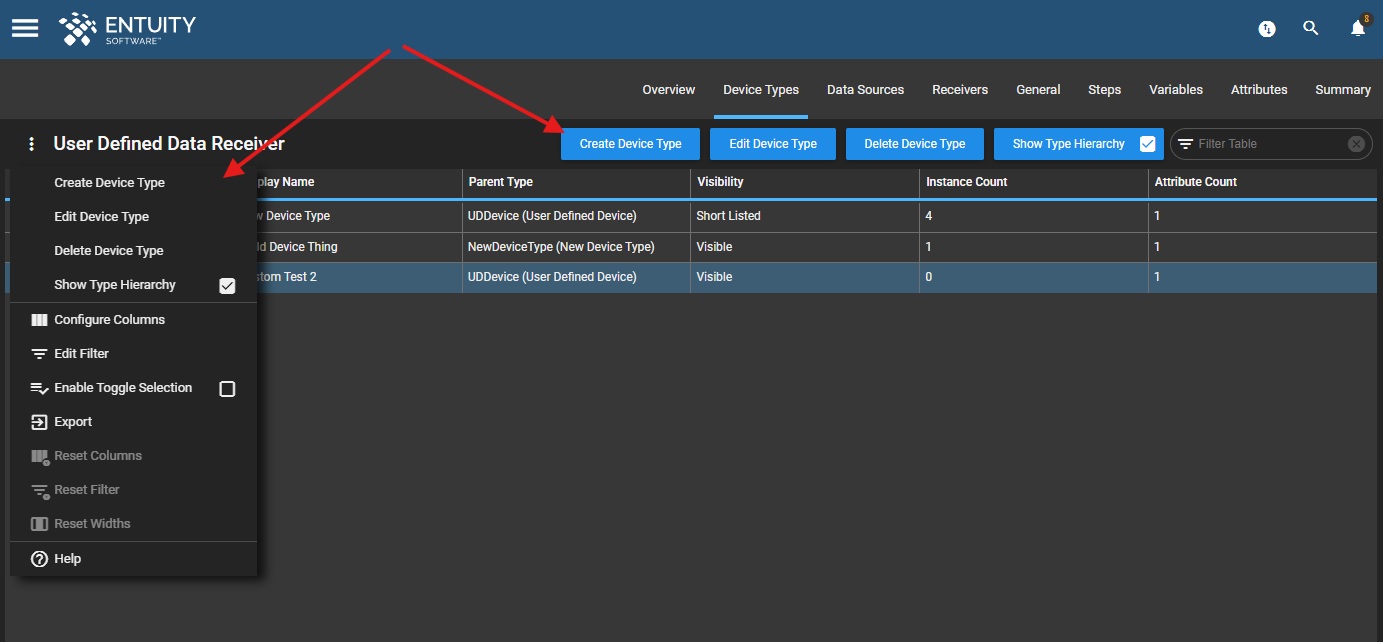The image size is (1383, 642).
Task: Click the filter lines icon in Filter Table
Action: click(1185, 144)
